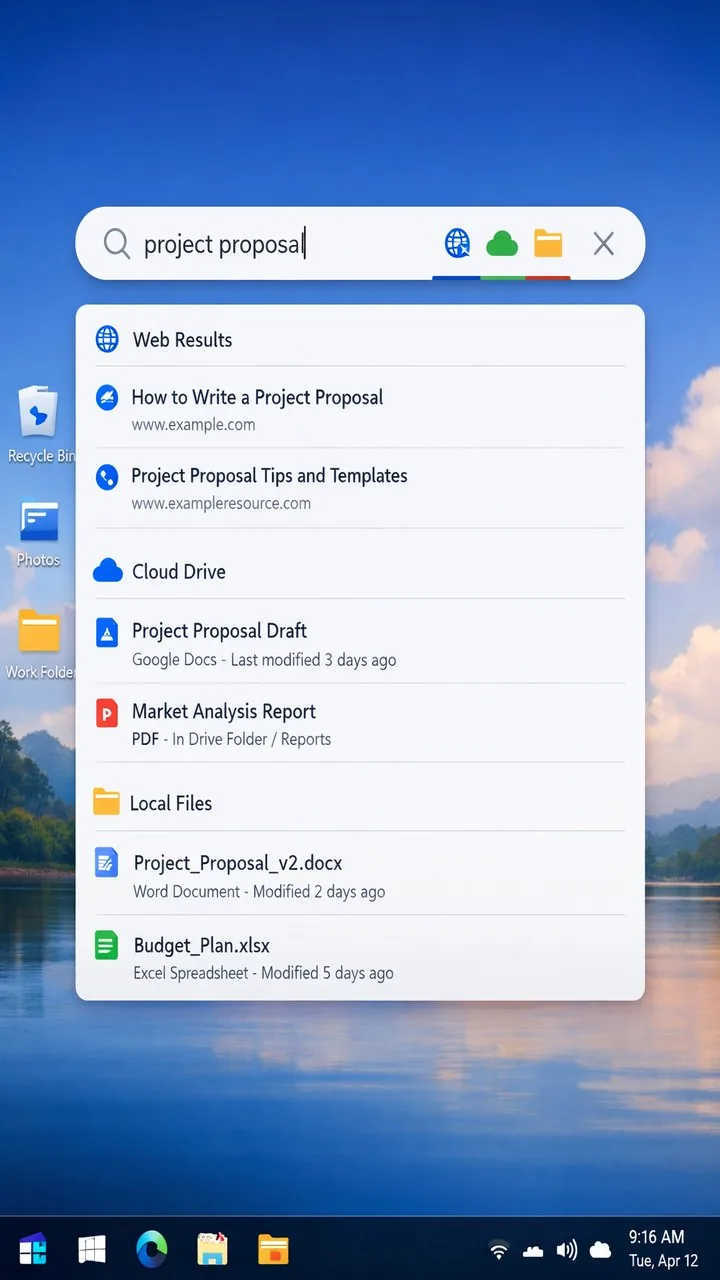The image size is (720, 1280).
Task: Click inside the search text field
Action: 280,244
